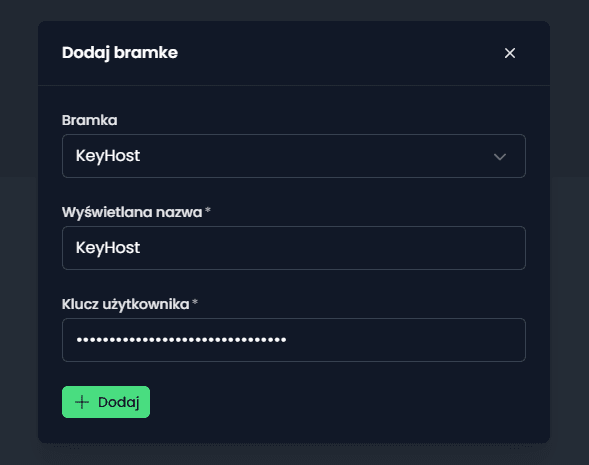Click the Dodaj bramke dialog title

120,53
